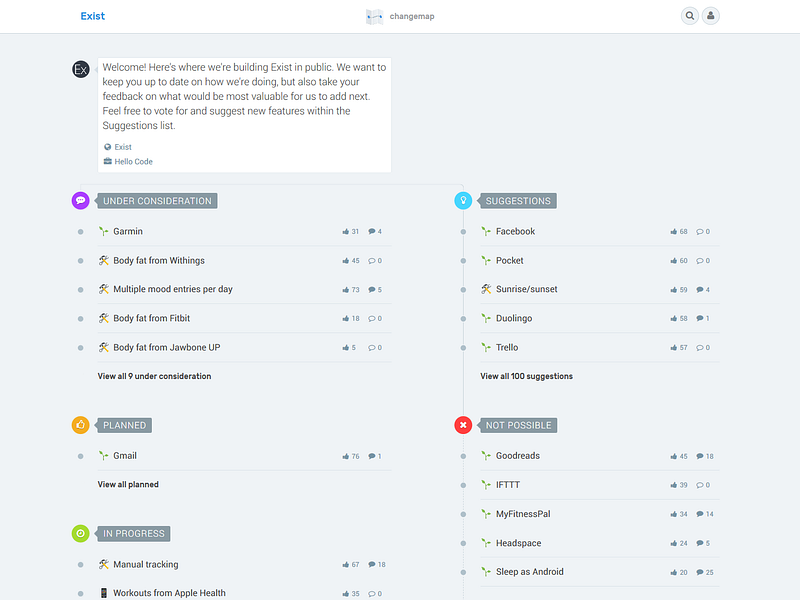Click the purple Under Consideration bubble icon
This screenshot has width=800, height=600.
81,201
